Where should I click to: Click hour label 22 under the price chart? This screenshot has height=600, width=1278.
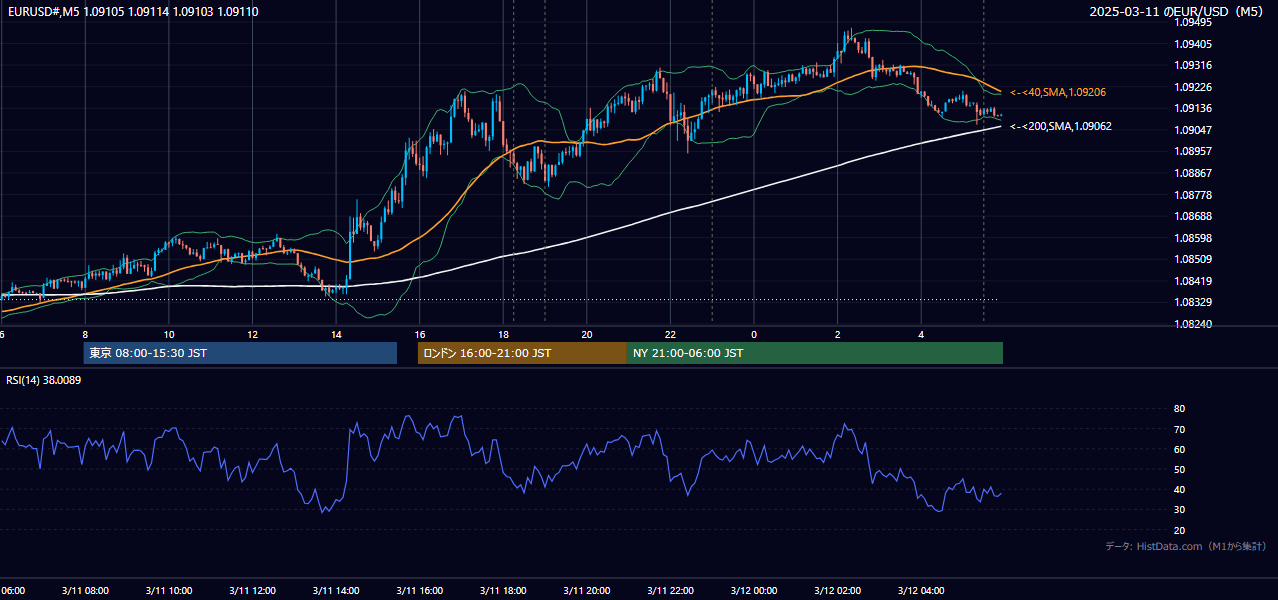pyautogui.click(x=670, y=334)
